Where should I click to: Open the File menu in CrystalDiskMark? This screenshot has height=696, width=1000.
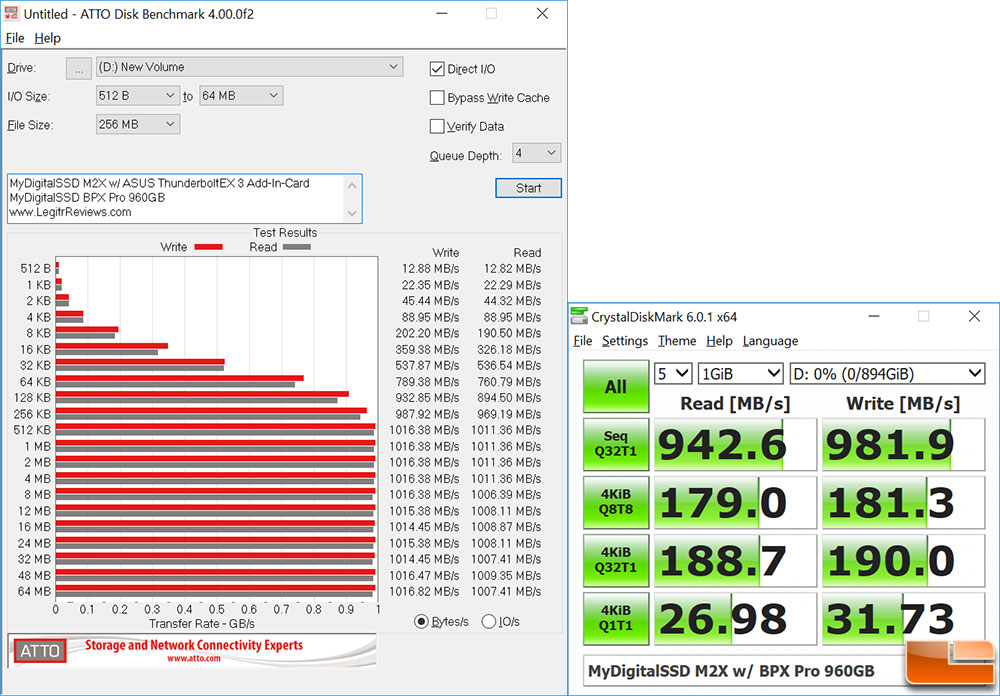coord(582,341)
